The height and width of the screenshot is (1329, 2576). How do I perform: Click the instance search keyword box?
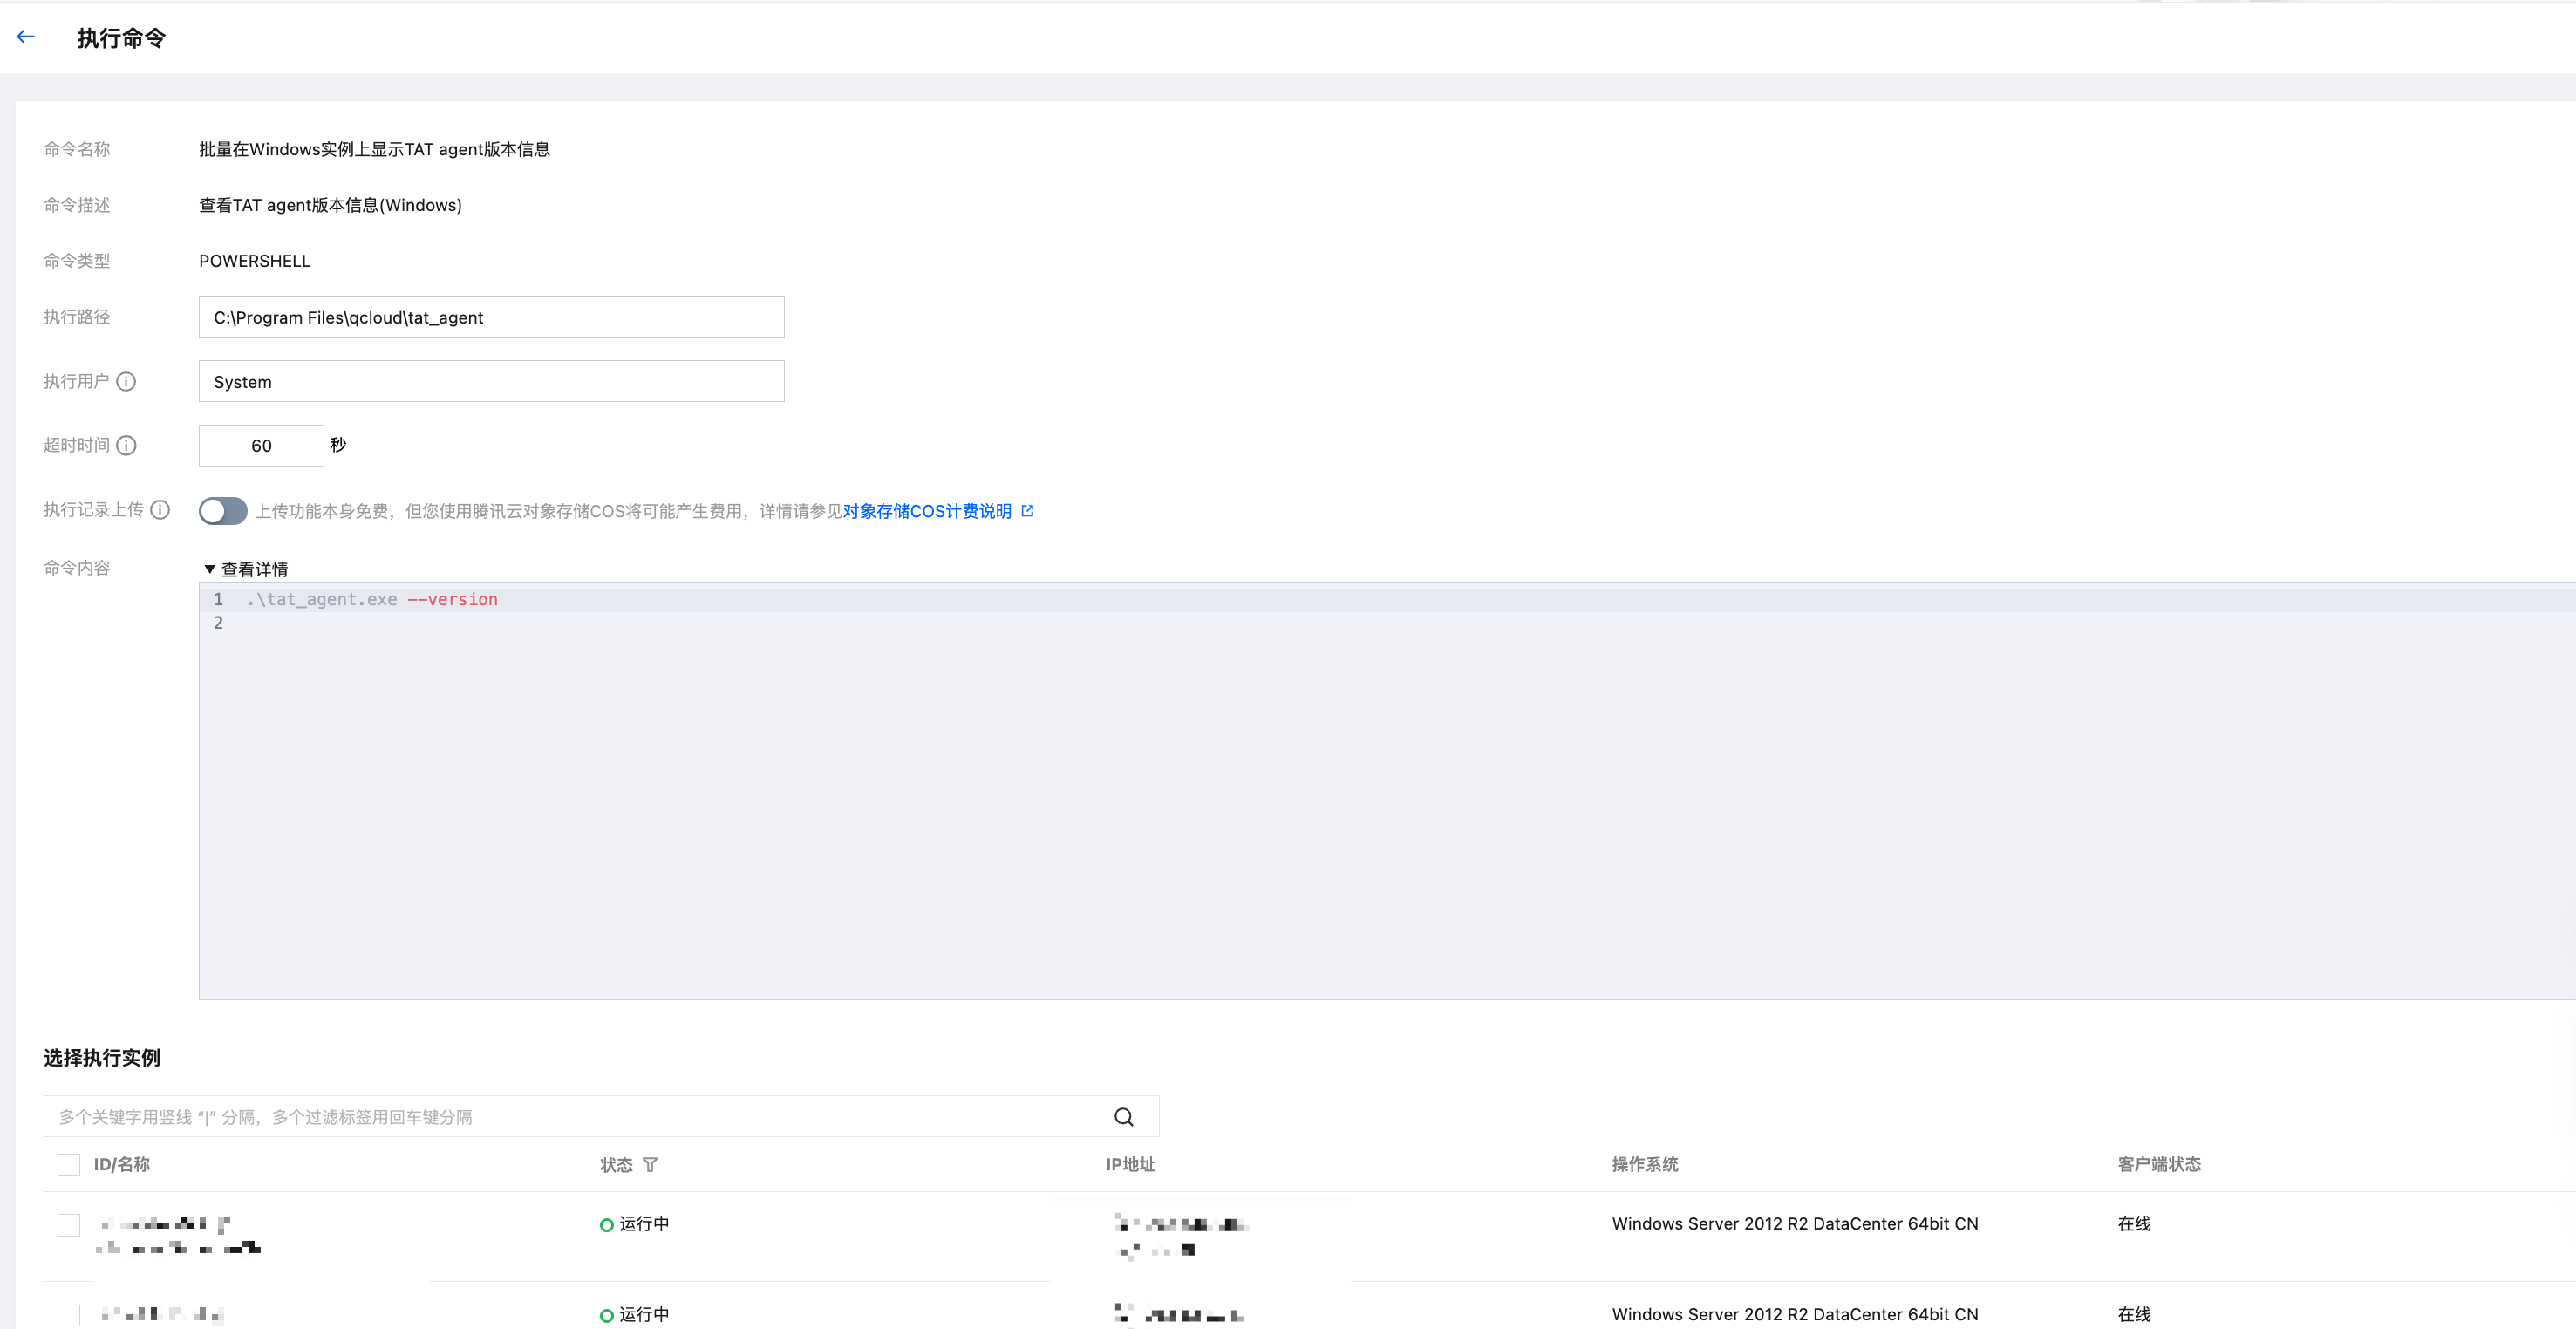tap(570, 1117)
